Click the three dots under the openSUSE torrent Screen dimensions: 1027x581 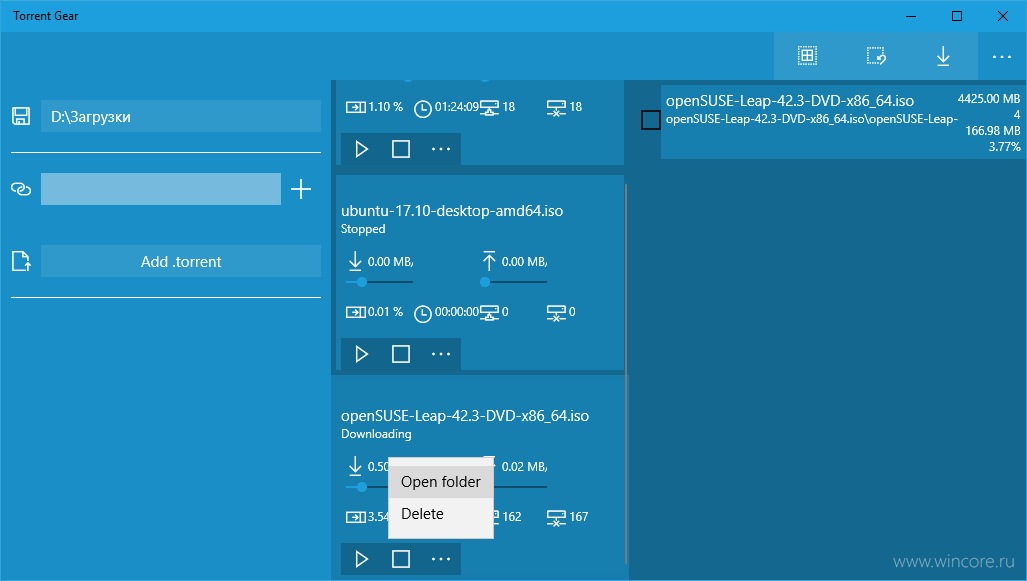pyautogui.click(x=441, y=559)
